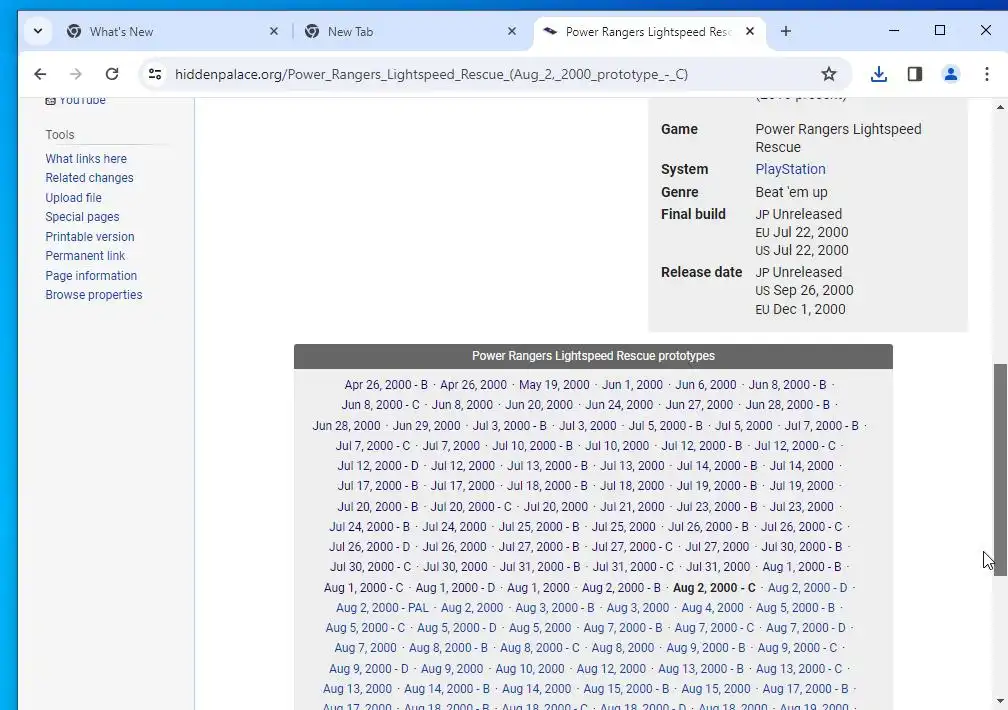Open the Jul 7, 2000 - C prototype
Image resolution: width=1008 pixels, height=710 pixels.
(x=372, y=446)
